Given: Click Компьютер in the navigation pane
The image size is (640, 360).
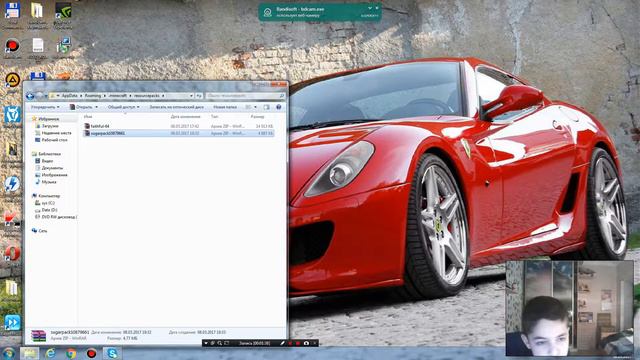Looking at the screenshot, I should [49, 196].
